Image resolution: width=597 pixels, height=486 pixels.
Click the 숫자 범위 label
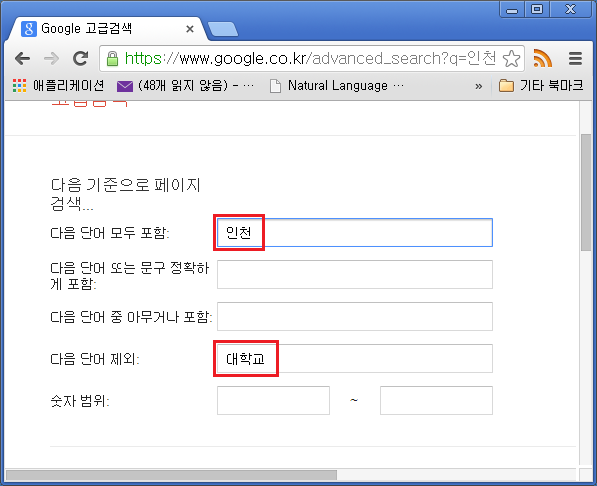click(x=80, y=401)
